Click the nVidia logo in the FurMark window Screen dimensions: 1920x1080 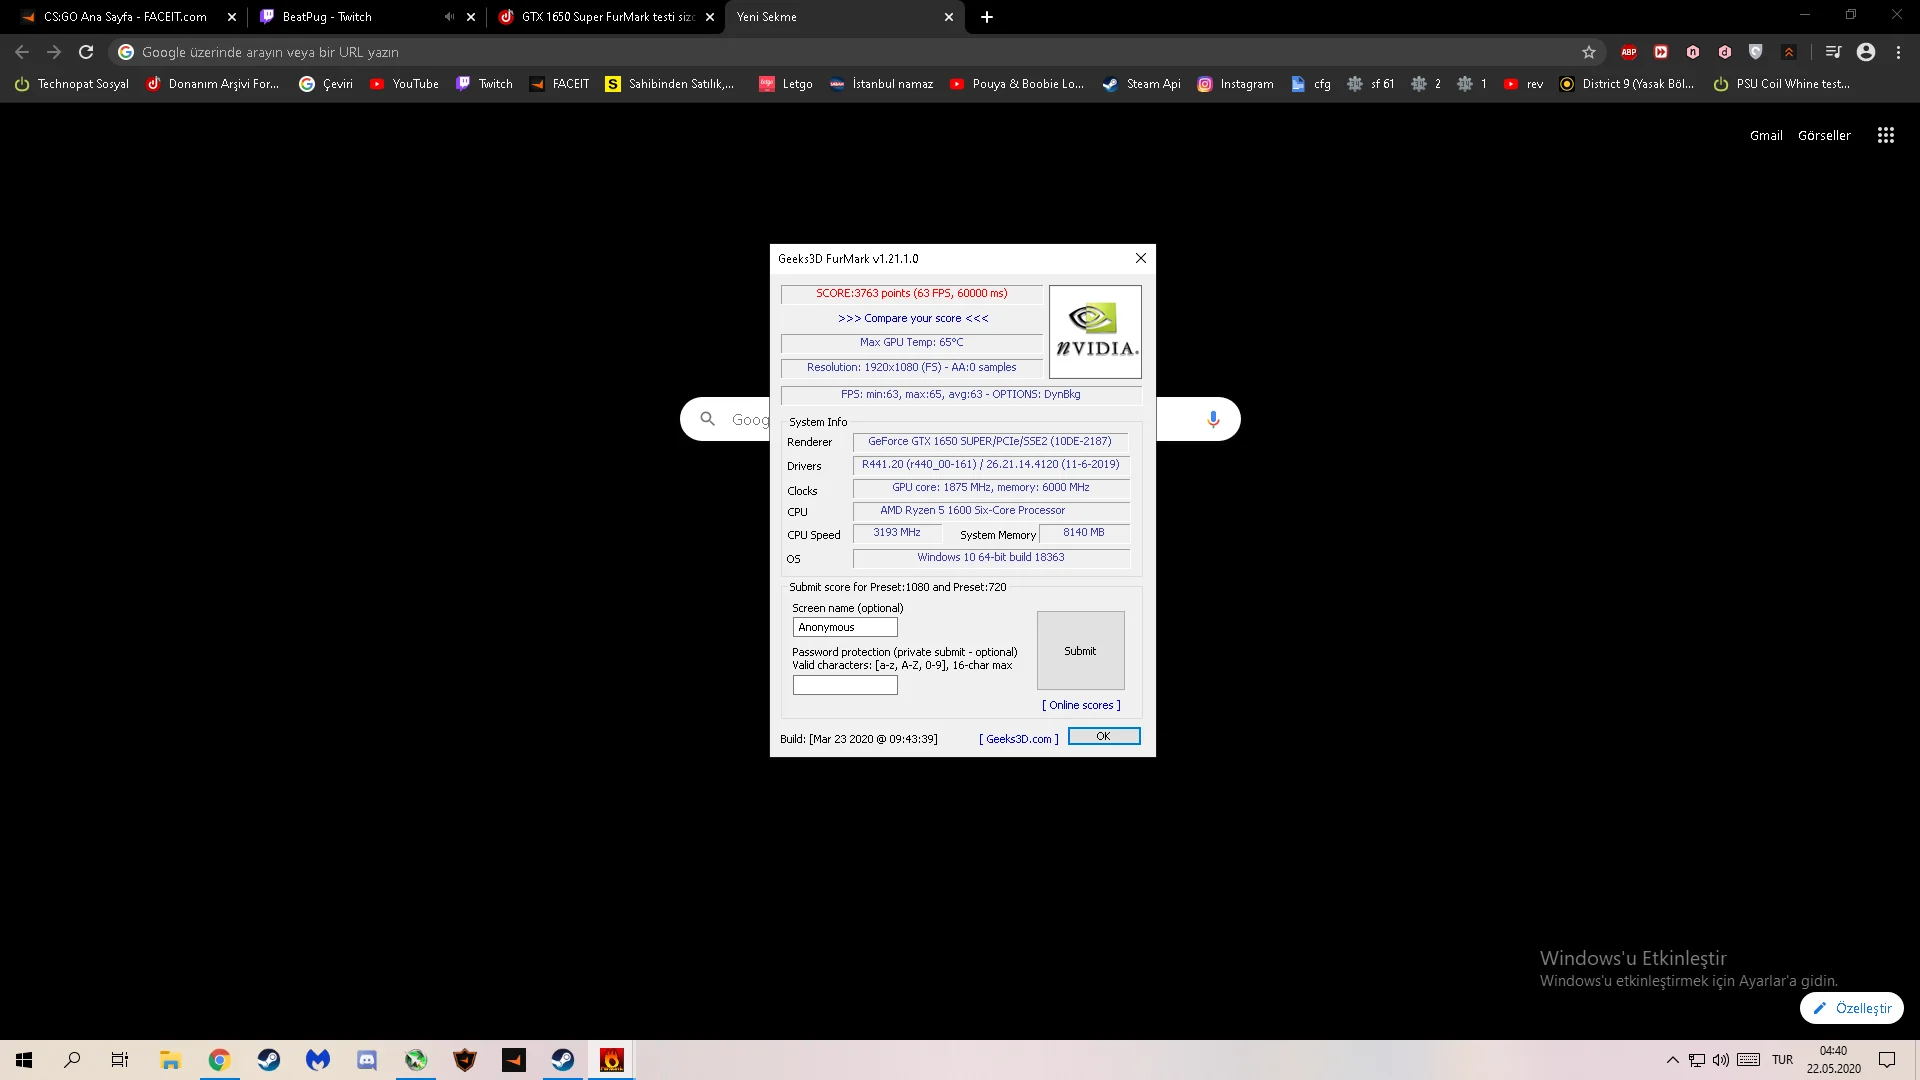pyautogui.click(x=1095, y=331)
